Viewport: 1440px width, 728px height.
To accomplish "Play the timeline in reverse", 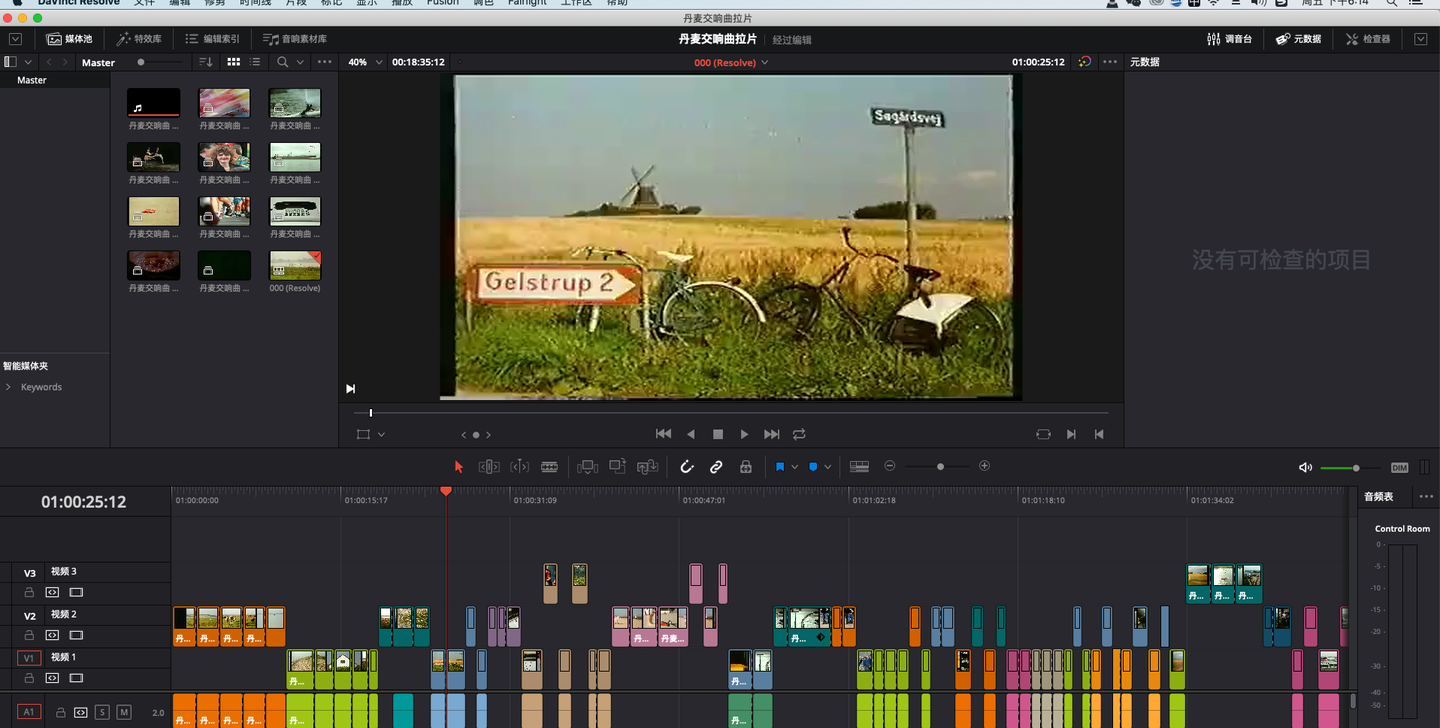I will pos(691,434).
